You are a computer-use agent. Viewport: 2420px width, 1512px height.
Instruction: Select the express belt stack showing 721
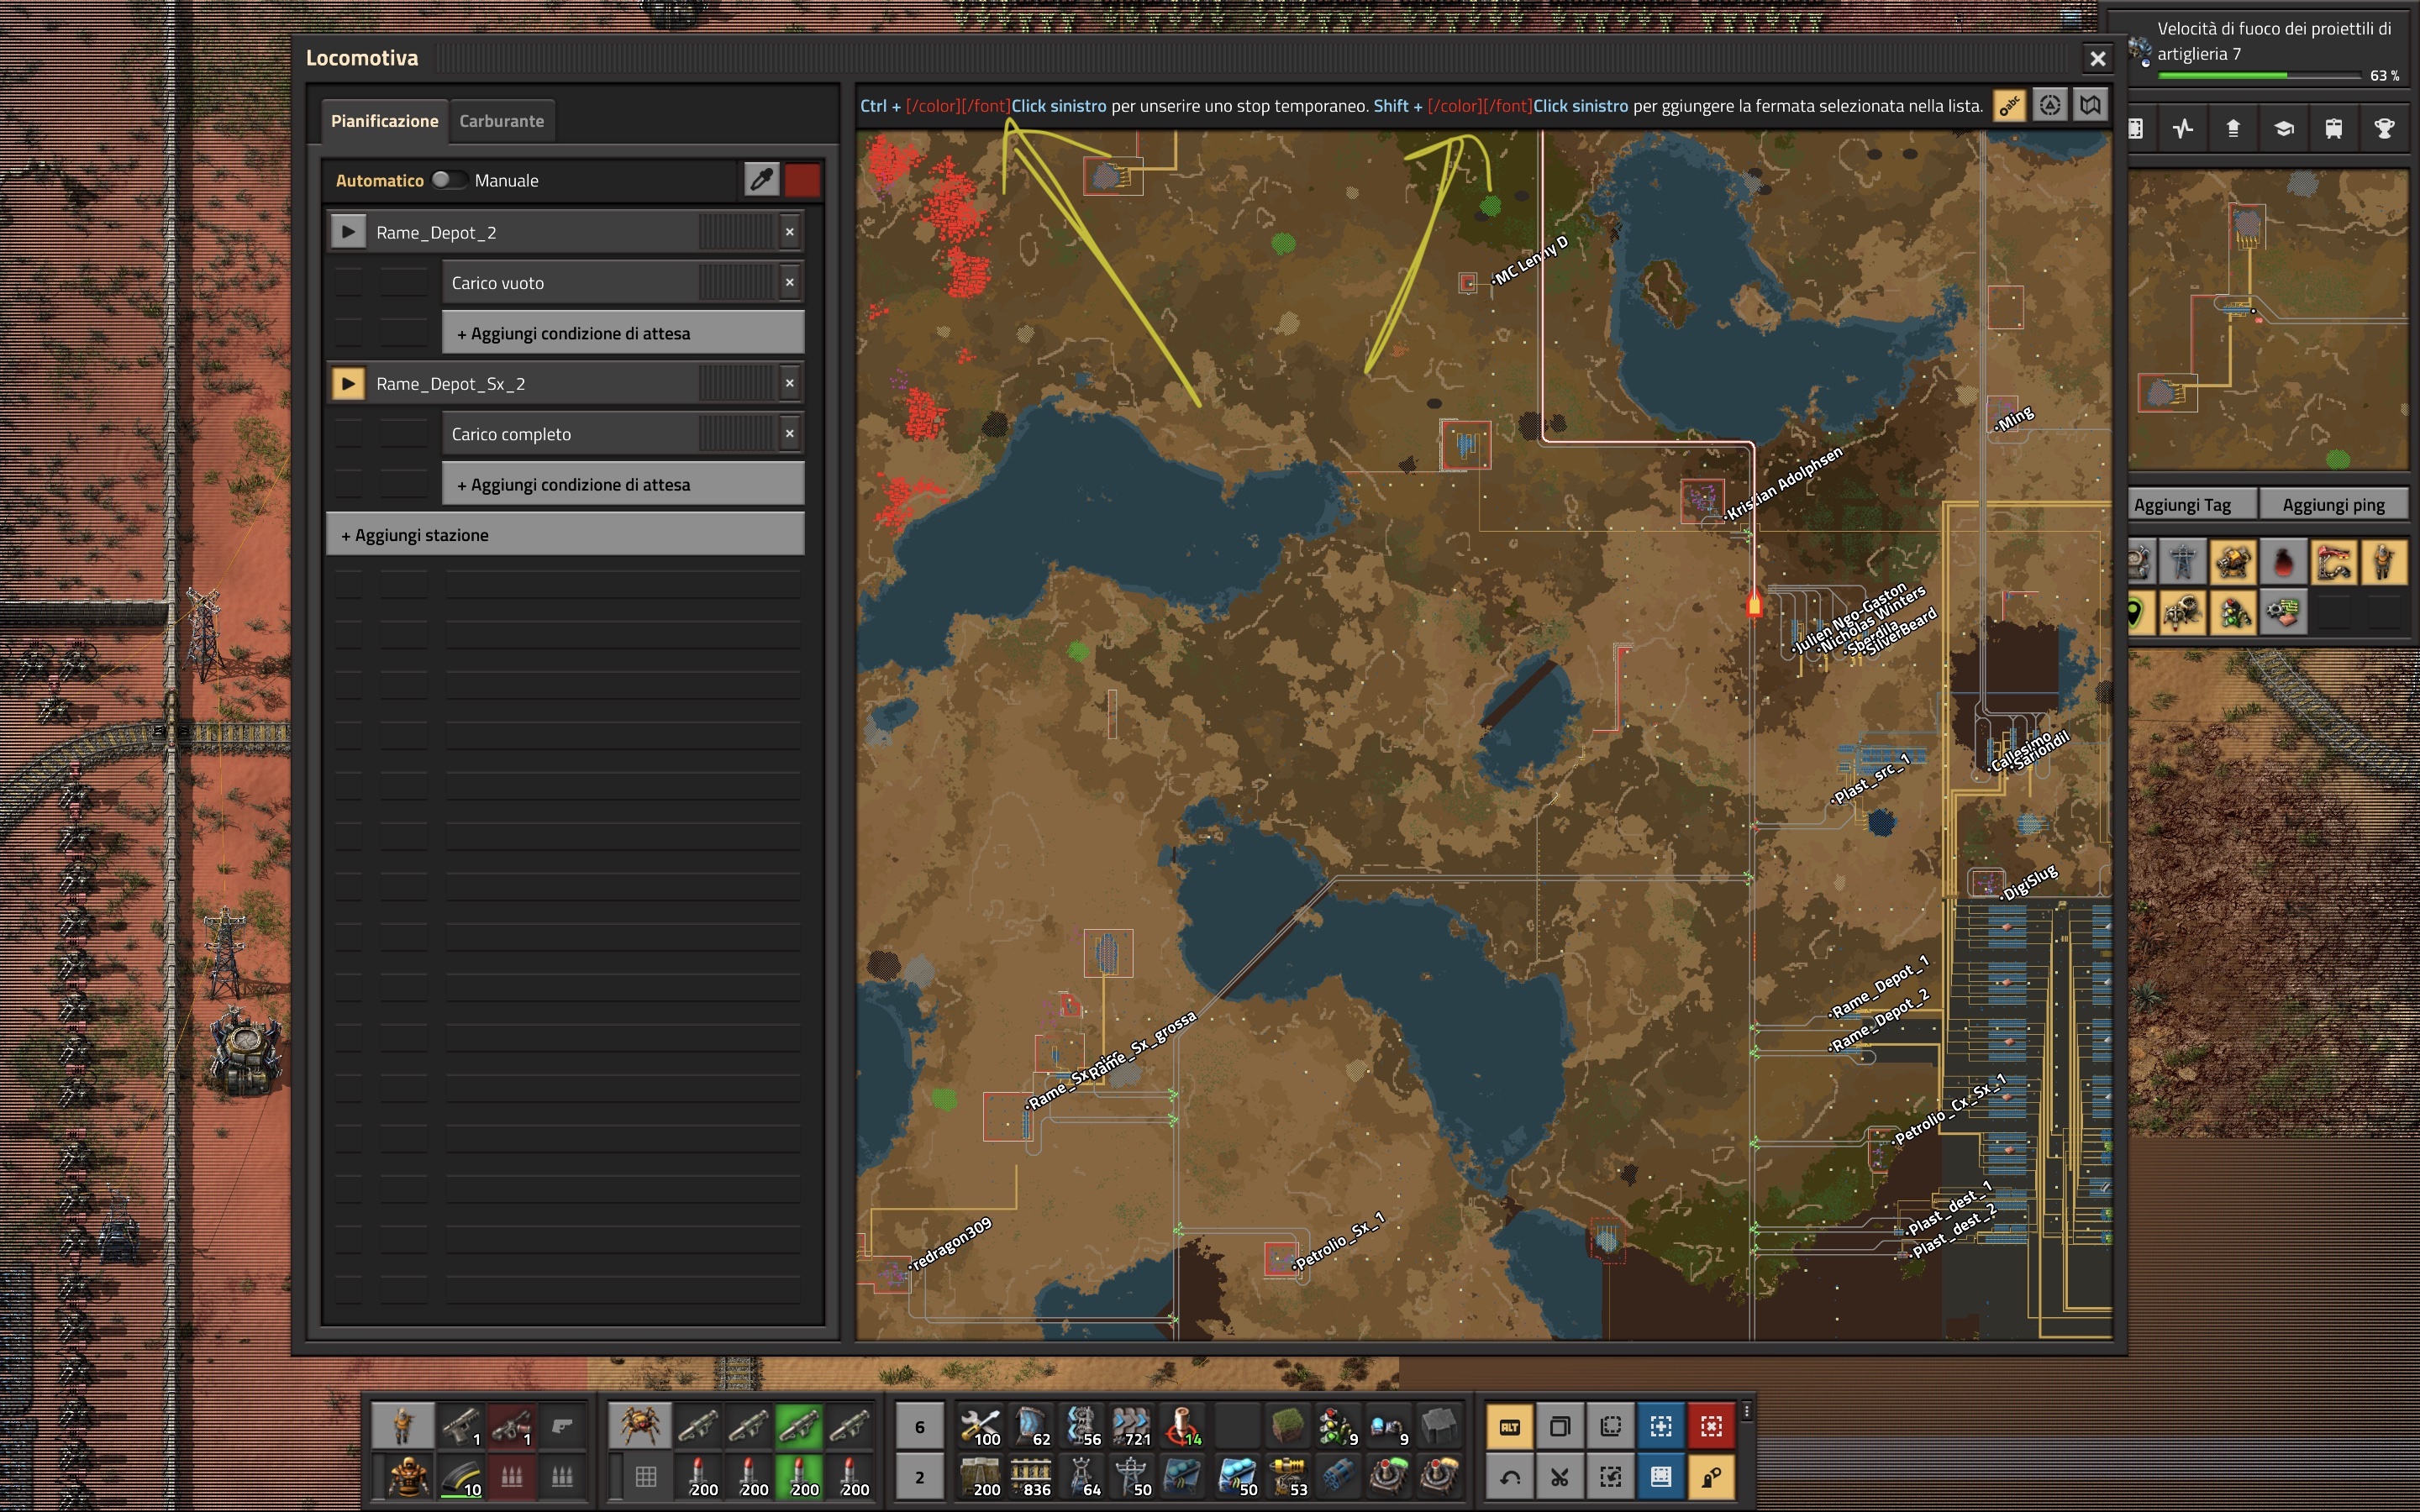[1131, 1426]
